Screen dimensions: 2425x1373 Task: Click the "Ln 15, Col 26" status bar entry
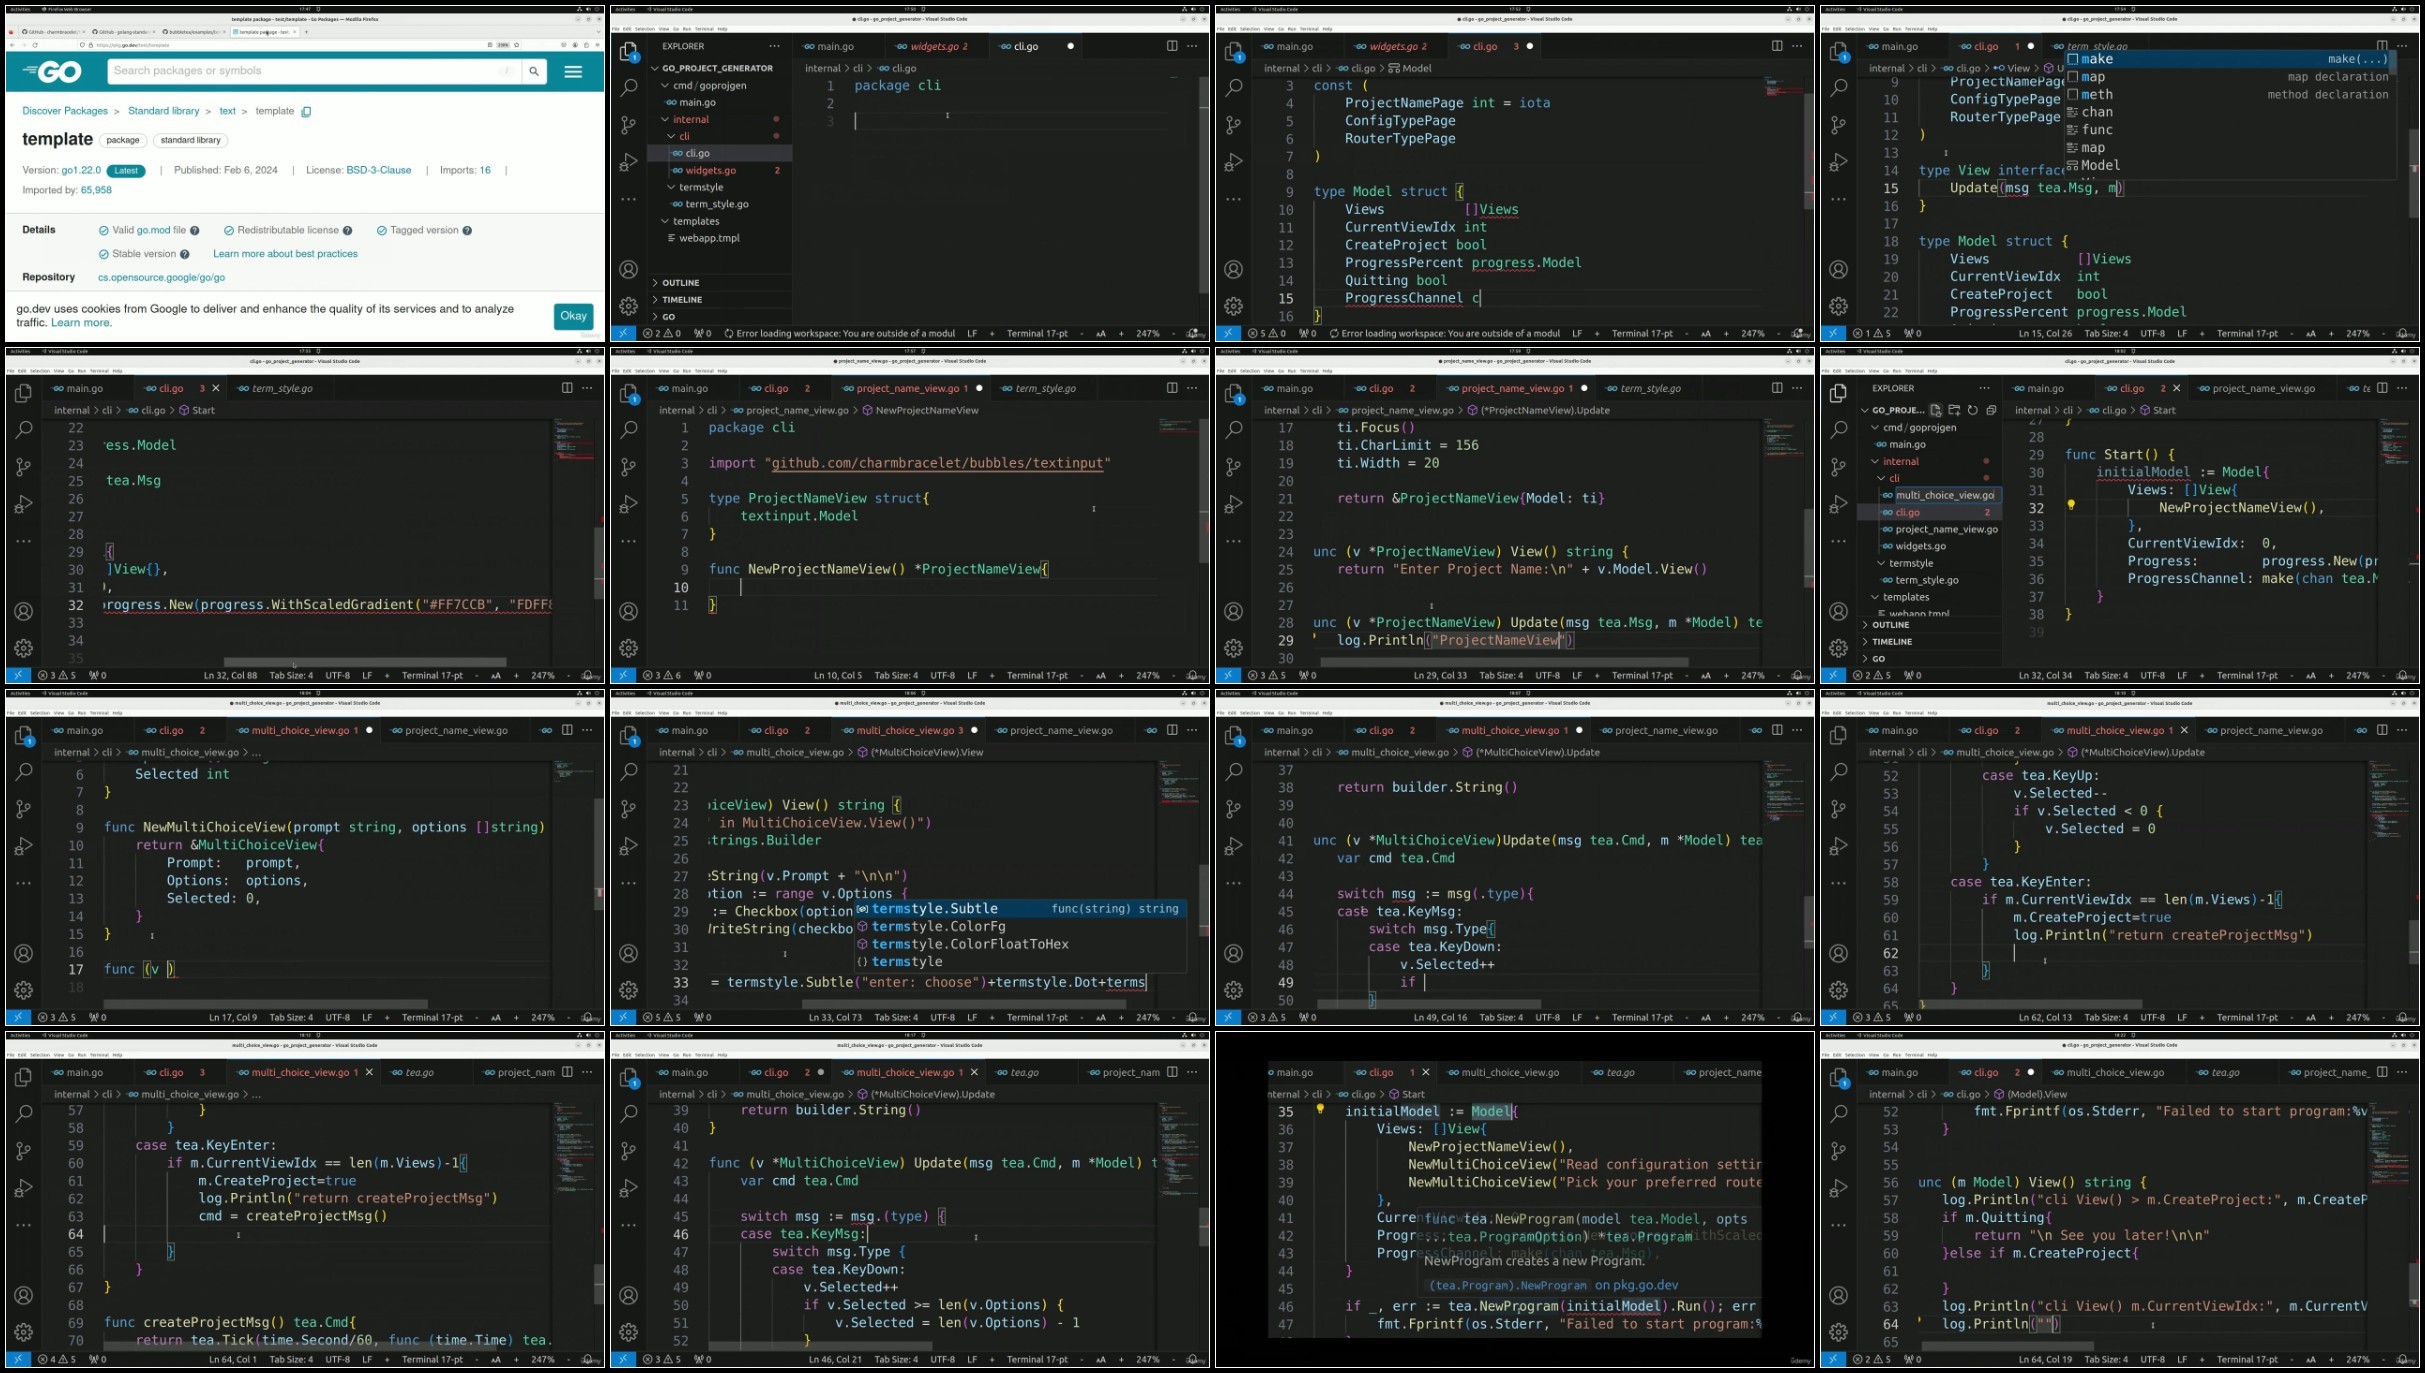pyautogui.click(x=2045, y=334)
